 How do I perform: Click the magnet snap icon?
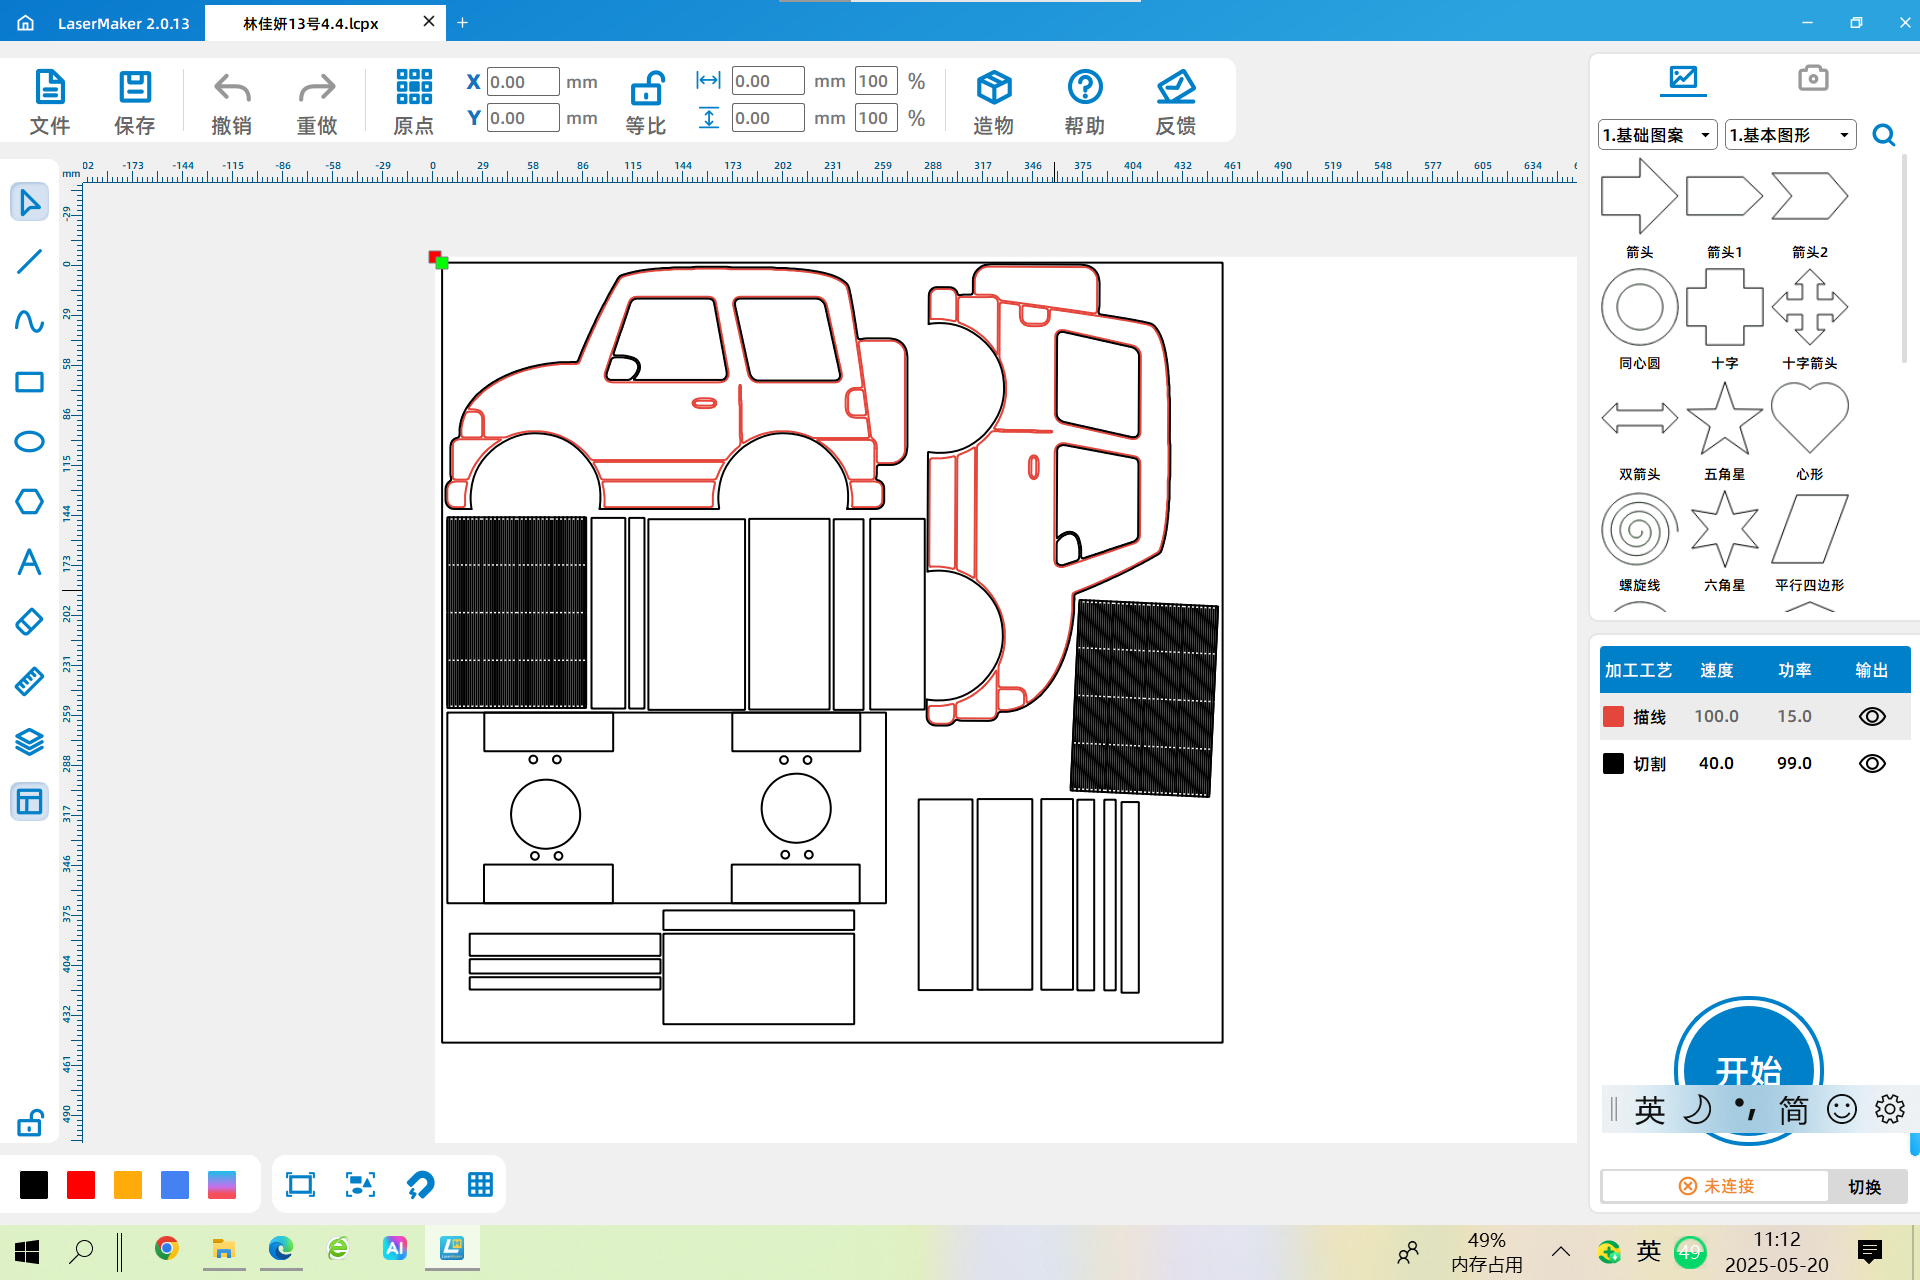pyautogui.click(x=420, y=1185)
